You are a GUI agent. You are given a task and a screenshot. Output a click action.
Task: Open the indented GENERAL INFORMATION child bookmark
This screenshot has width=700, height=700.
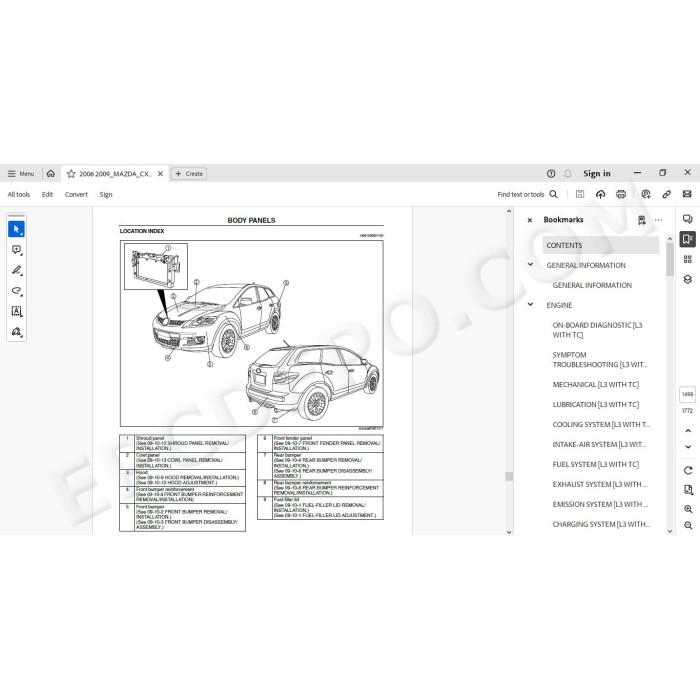(592, 285)
